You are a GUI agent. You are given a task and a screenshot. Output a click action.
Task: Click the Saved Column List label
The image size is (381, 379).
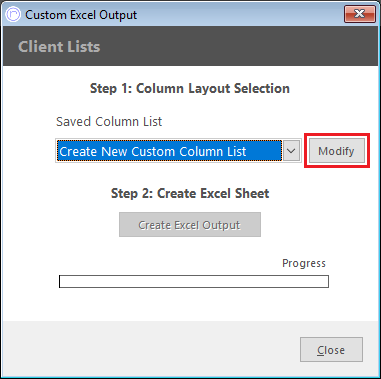pos(109,122)
